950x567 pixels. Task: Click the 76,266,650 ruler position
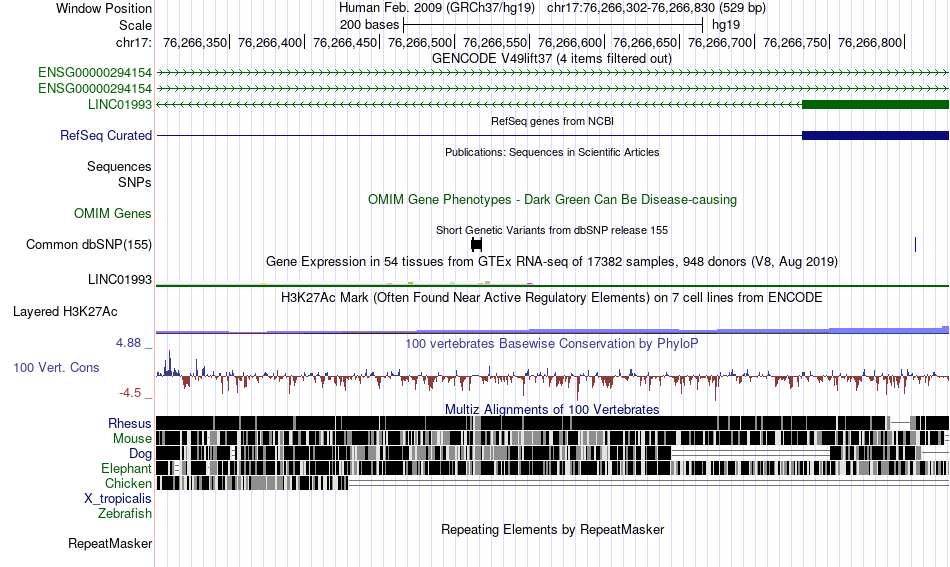(x=645, y=42)
